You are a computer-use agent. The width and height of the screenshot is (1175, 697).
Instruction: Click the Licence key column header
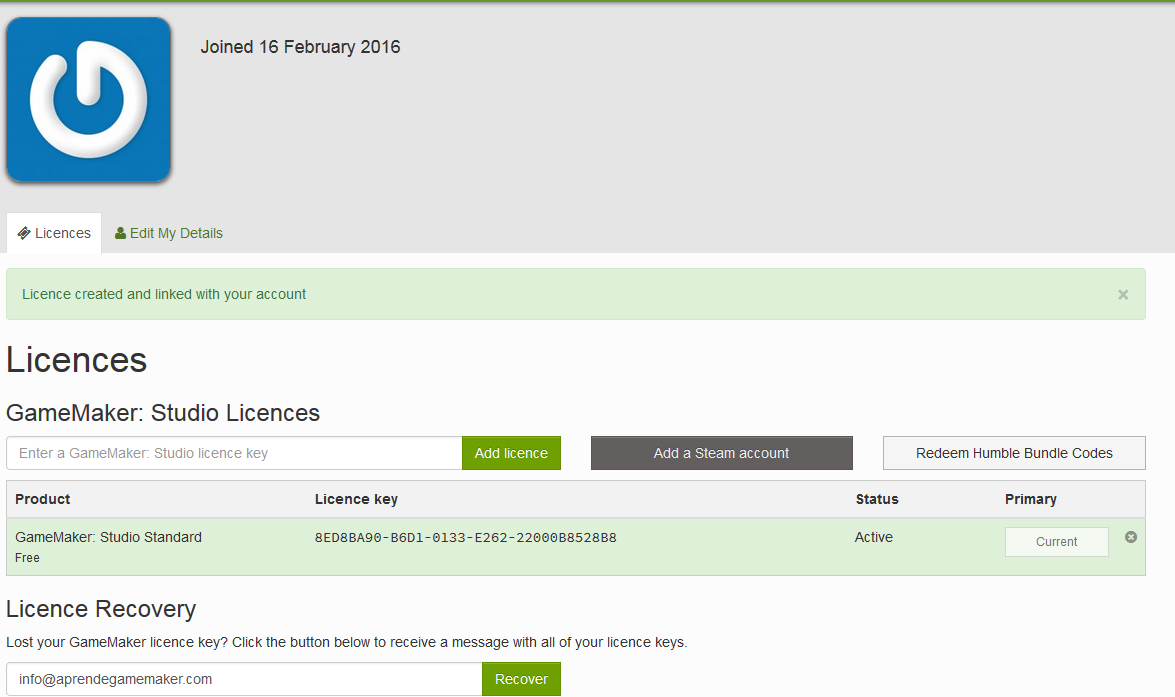[356, 499]
